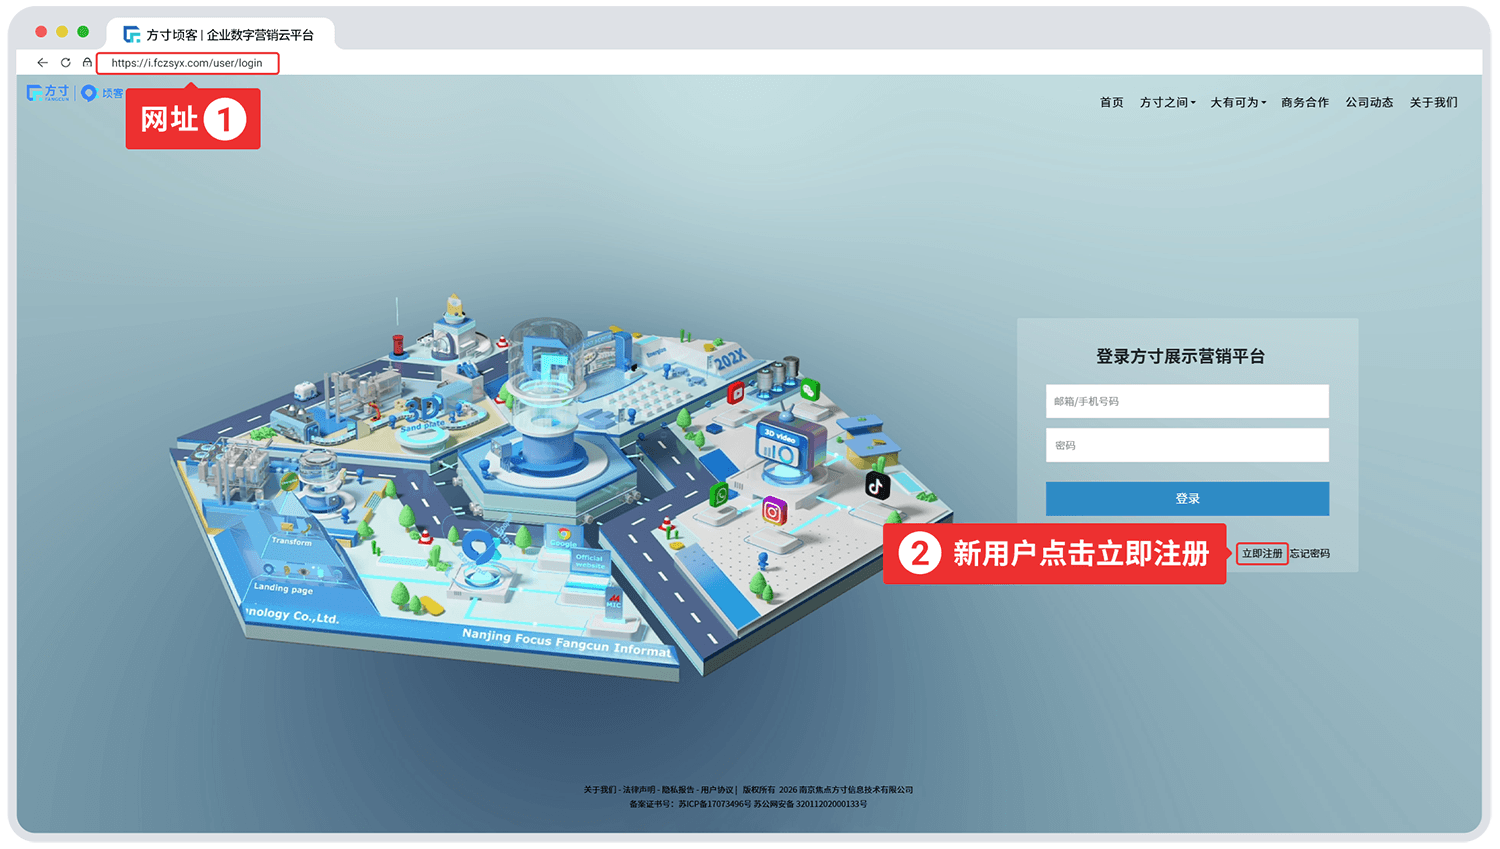Go to 商务合作 in the navigation

tap(1305, 102)
